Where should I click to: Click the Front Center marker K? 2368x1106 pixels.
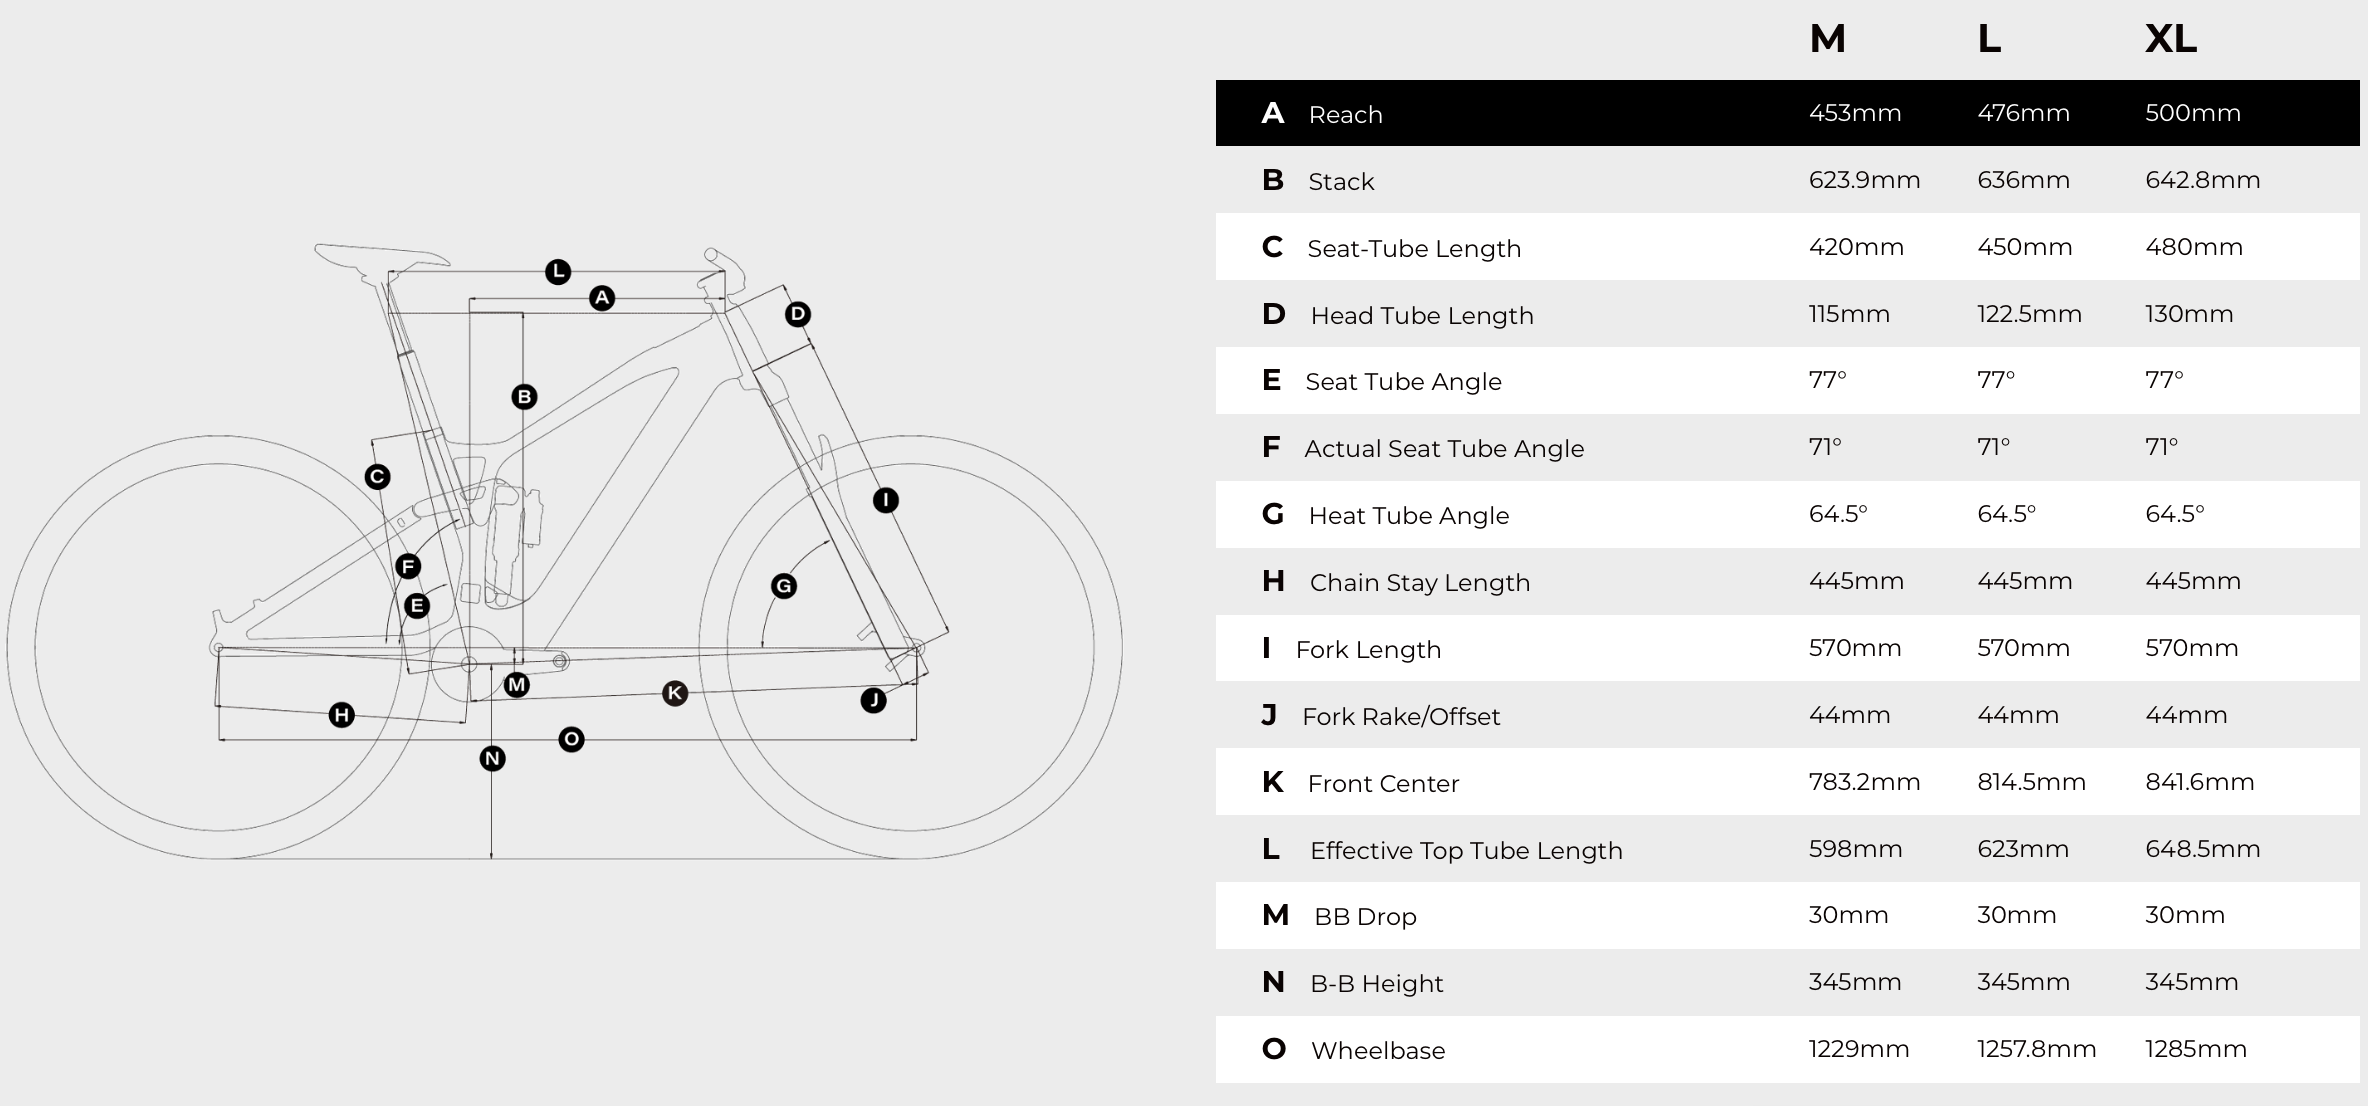click(x=675, y=693)
